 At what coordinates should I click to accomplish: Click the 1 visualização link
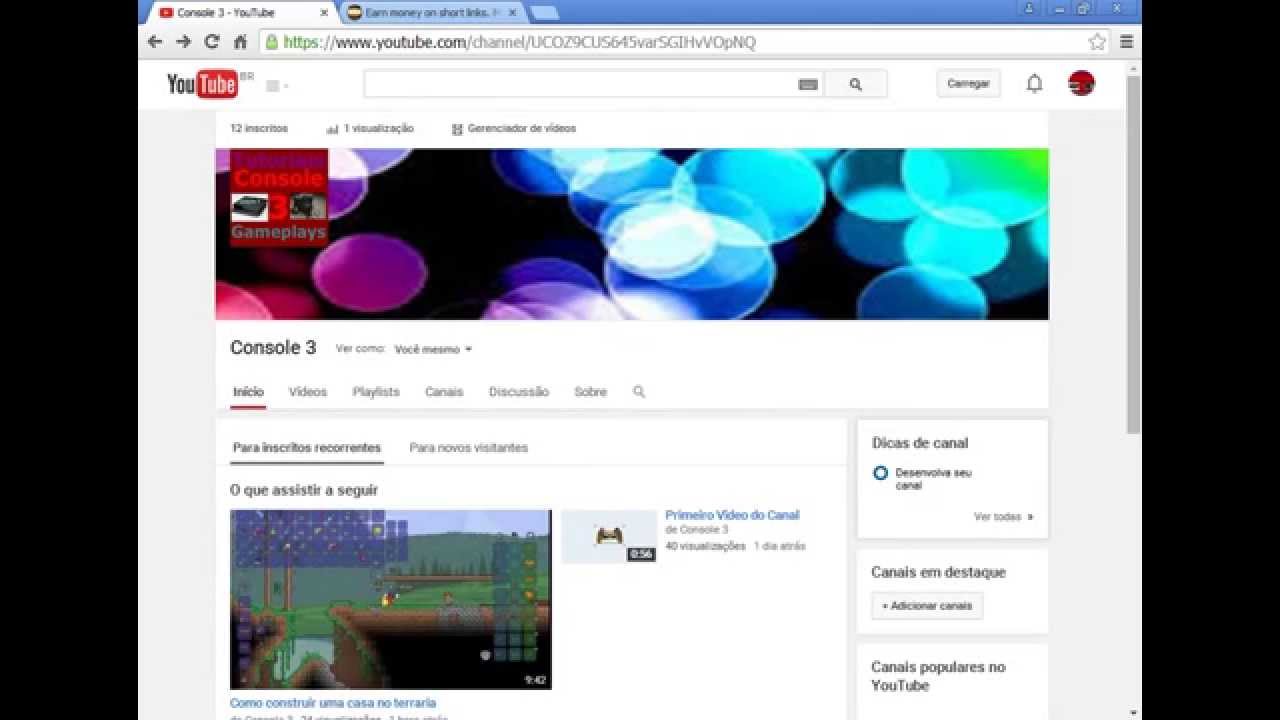pos(378,129)
